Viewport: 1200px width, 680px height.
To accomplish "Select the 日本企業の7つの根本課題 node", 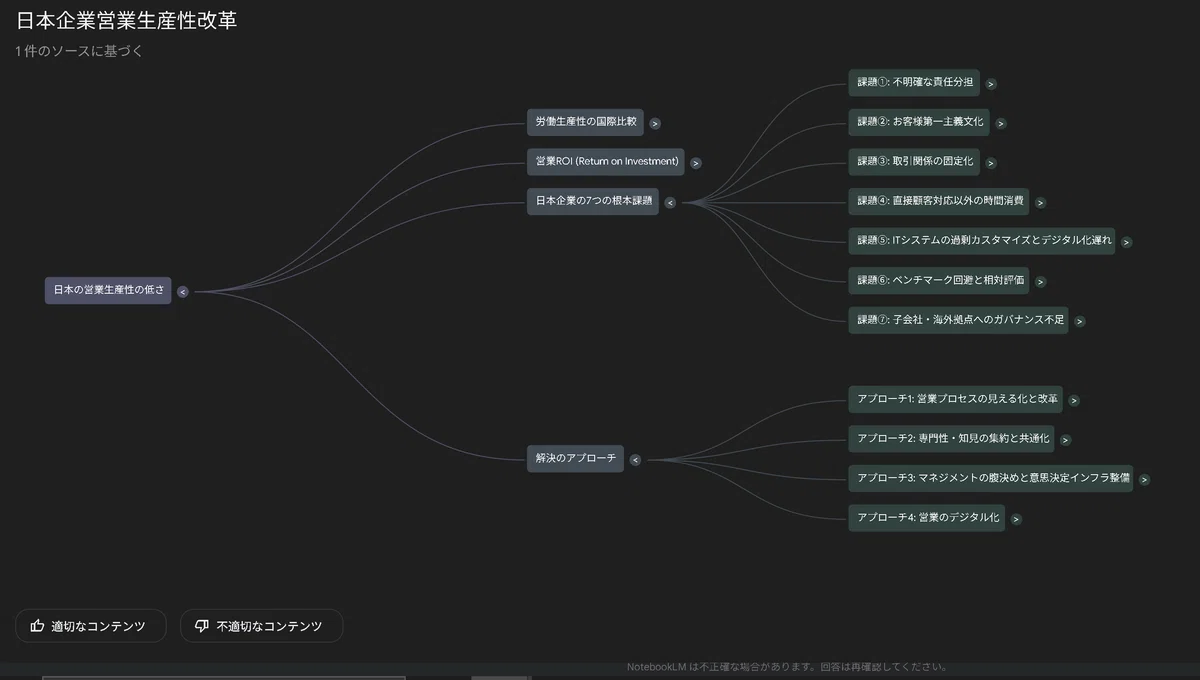I will pos(594,201).
